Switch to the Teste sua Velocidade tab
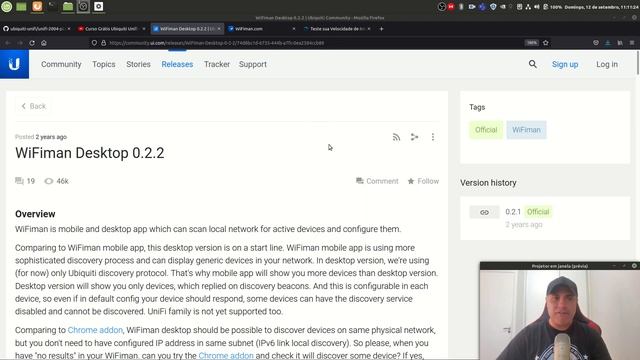The width and height of the screenshot is (640, 360). [x=337, y=29]
